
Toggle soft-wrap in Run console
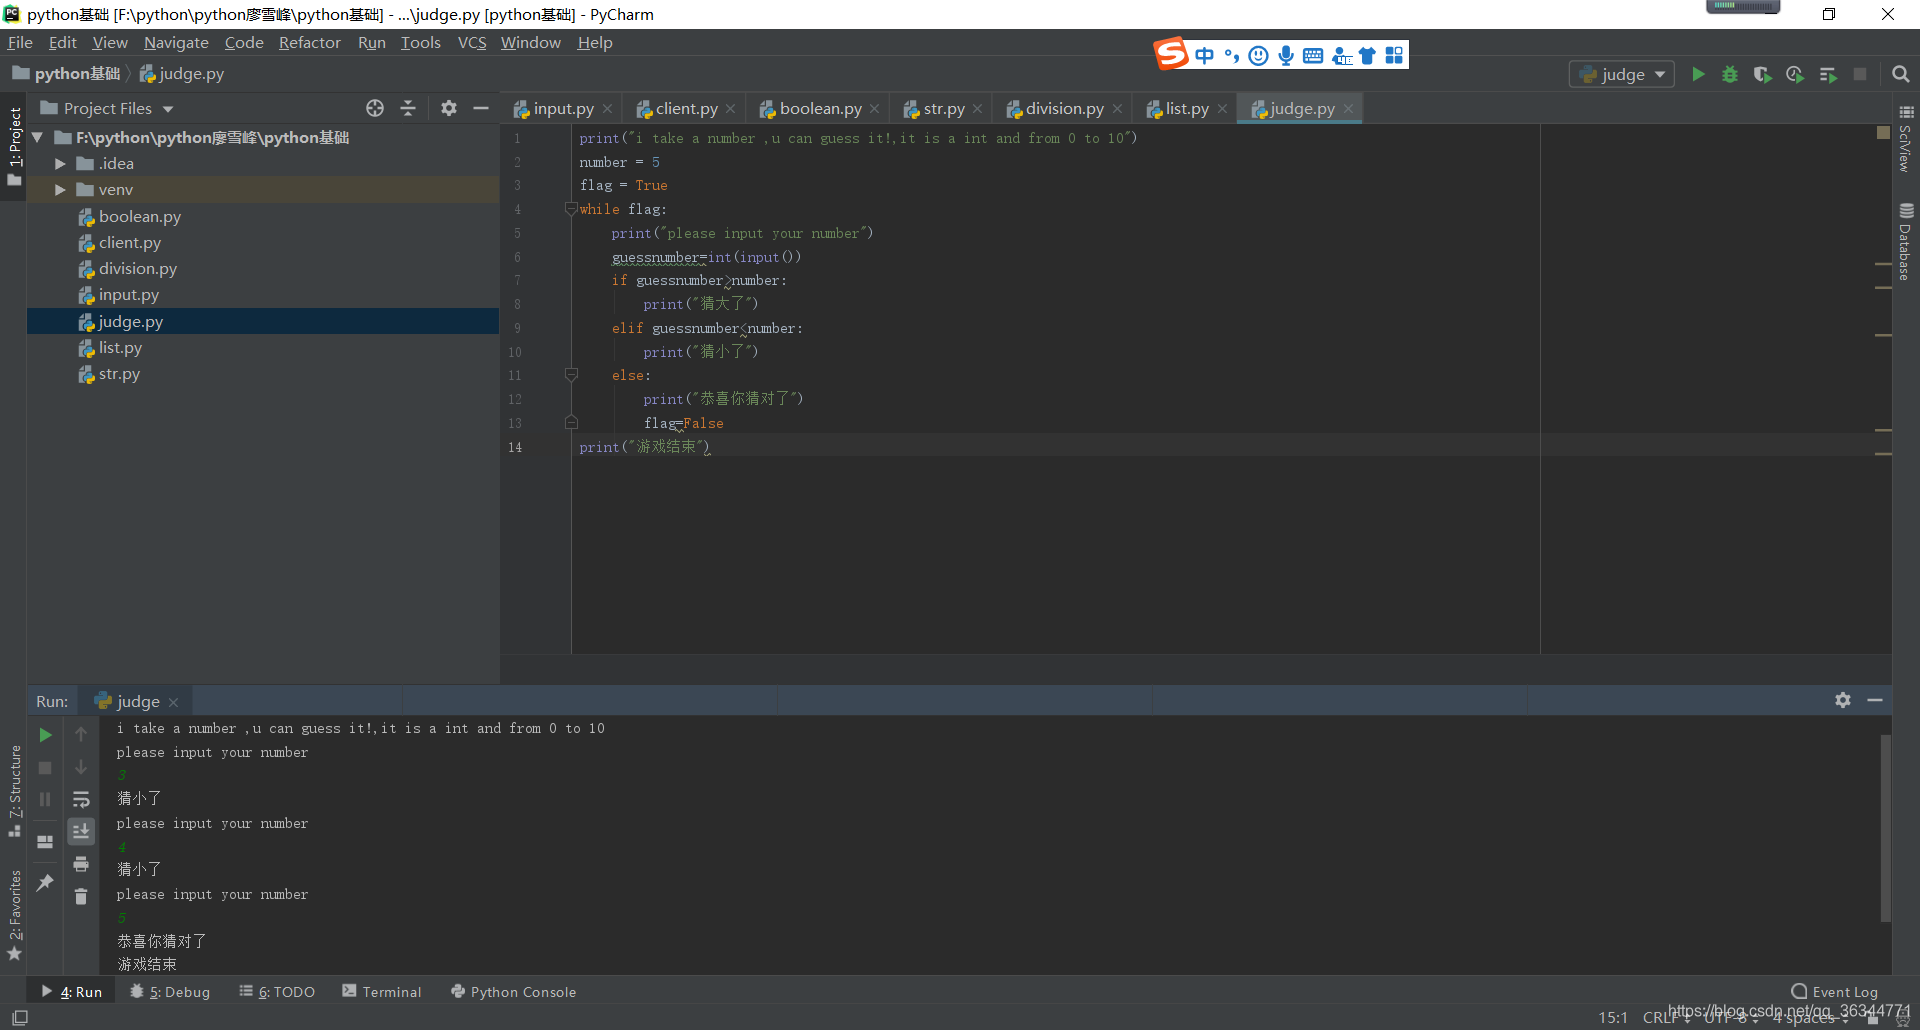click(81, 799)
